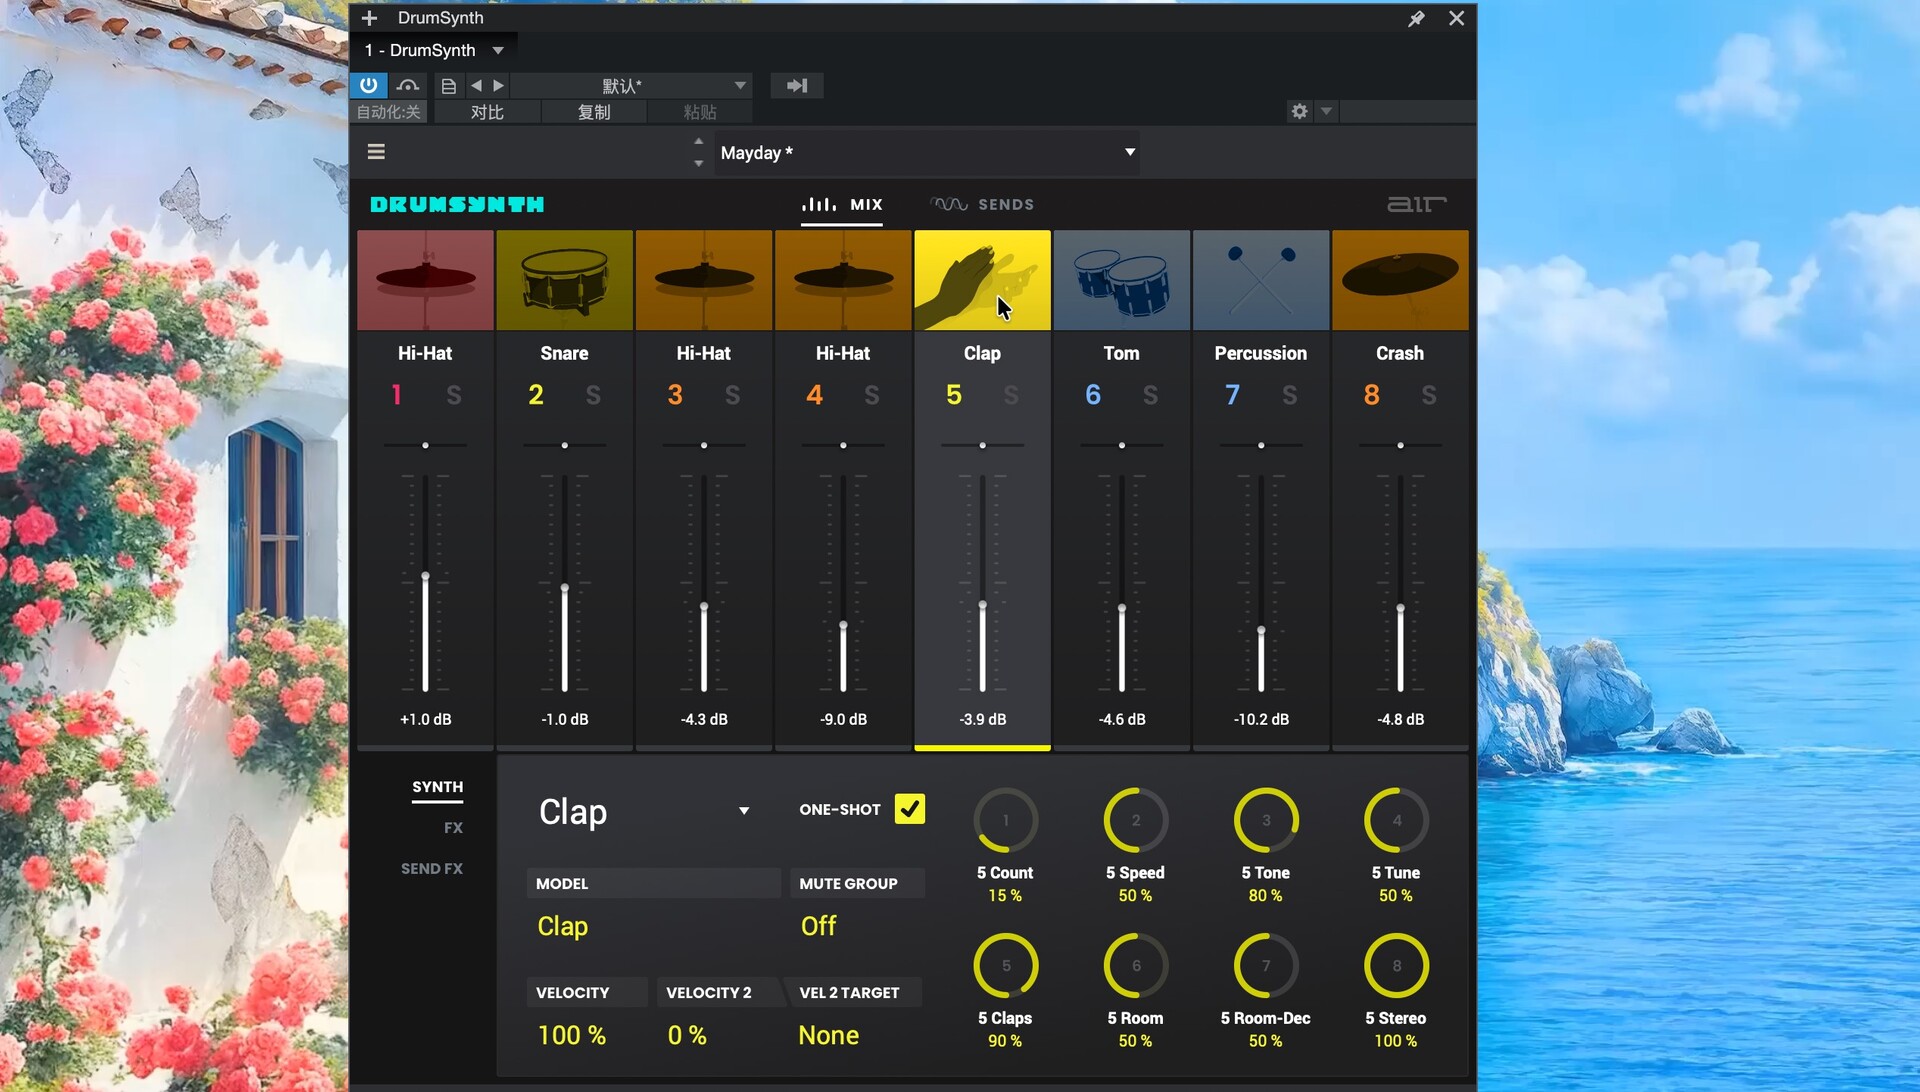This screenshot has width=1920, height=1092.
Task: Click the Tom channel volume fader
Action: point(1121,609)
